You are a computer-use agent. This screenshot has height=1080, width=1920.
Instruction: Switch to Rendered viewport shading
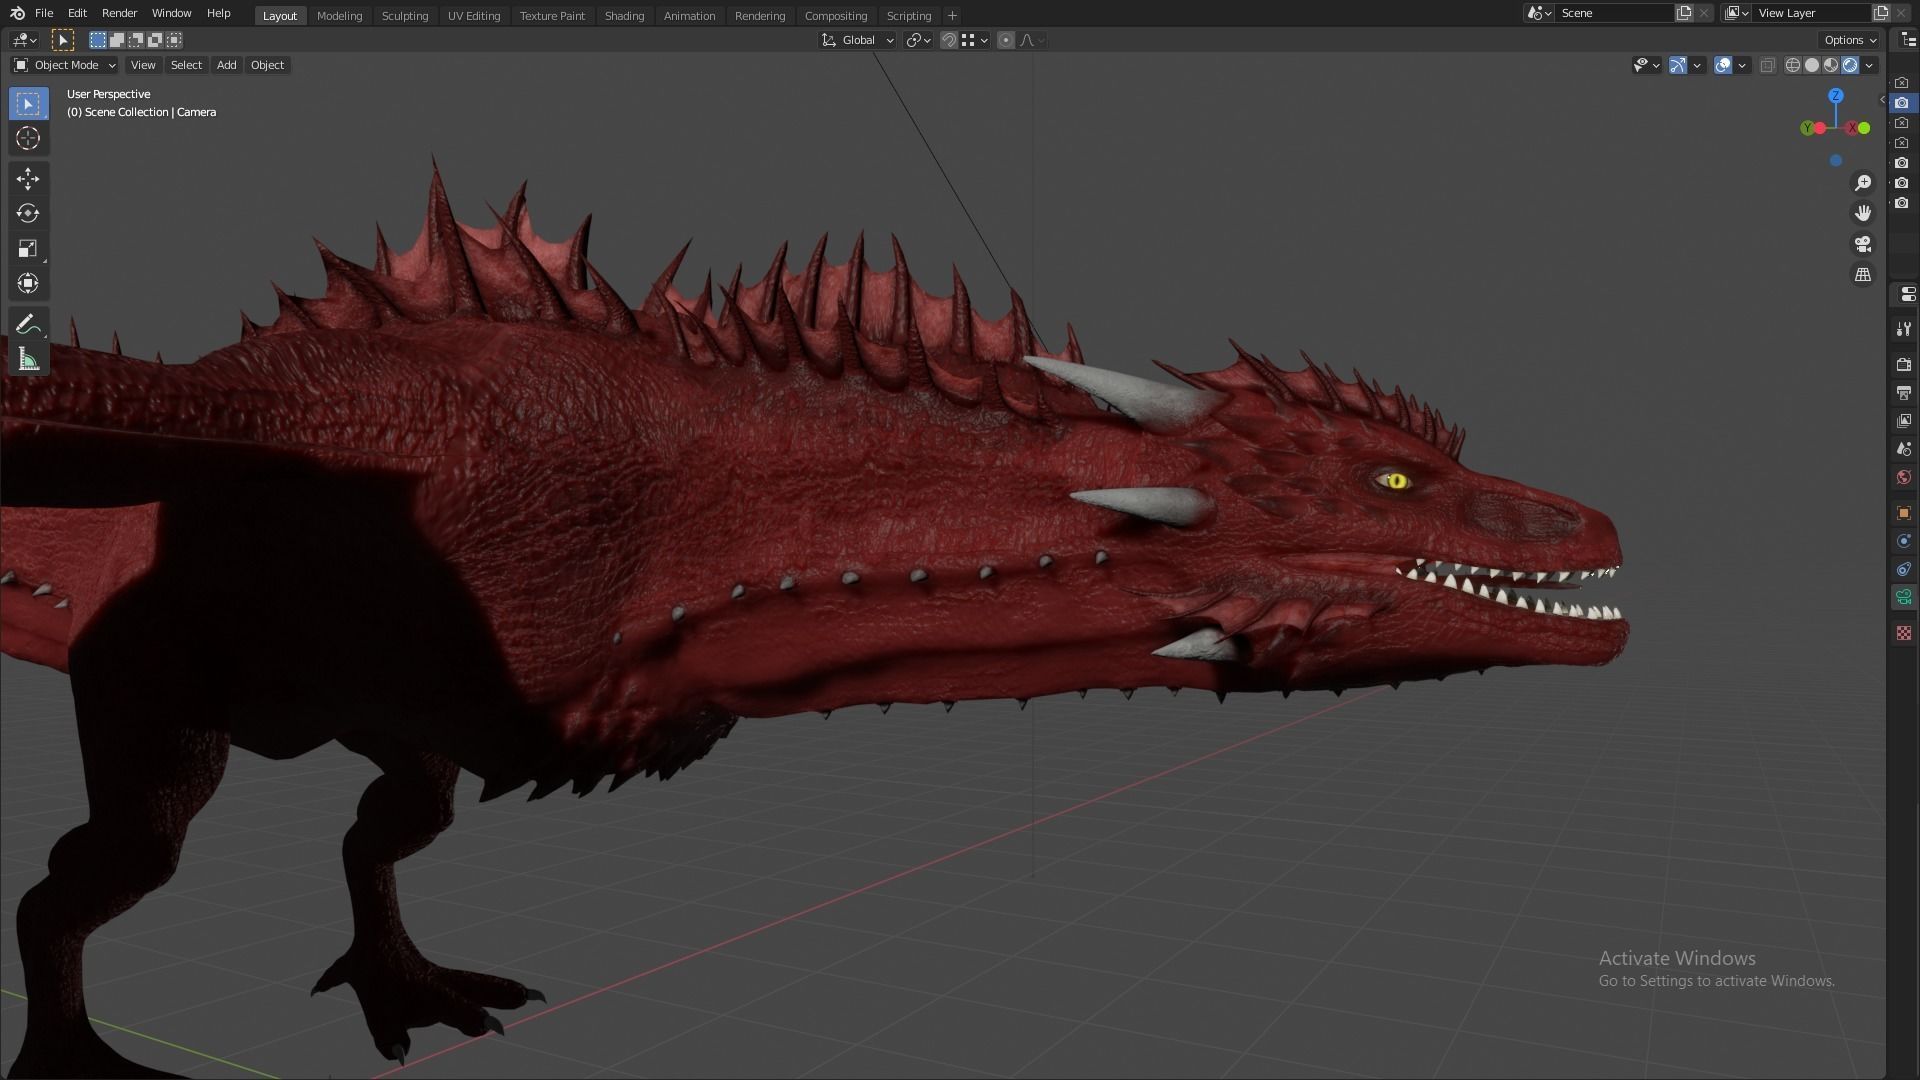pyautogui.click(x=1850, y=65)
